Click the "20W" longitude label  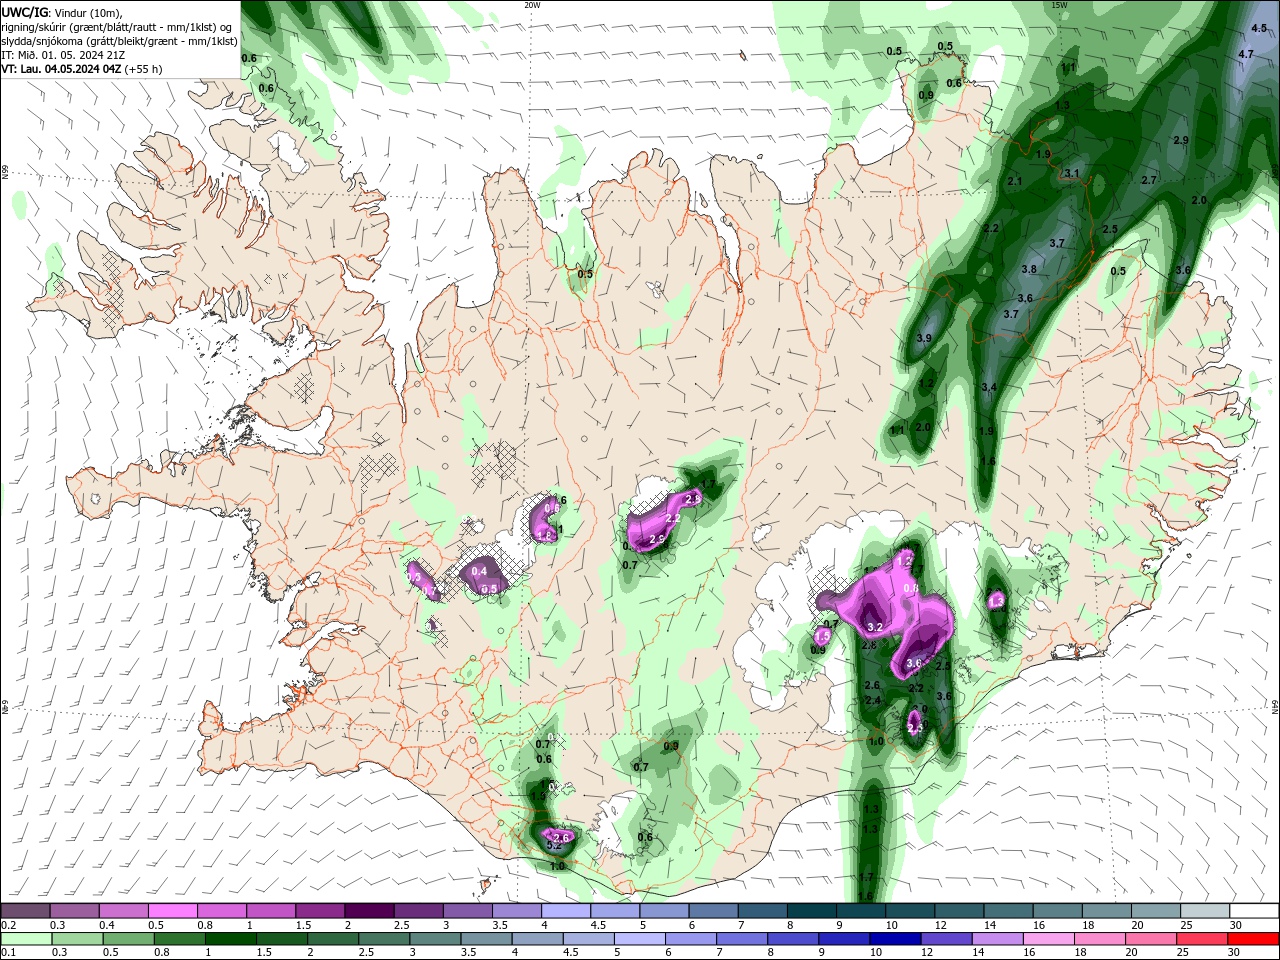532,5
